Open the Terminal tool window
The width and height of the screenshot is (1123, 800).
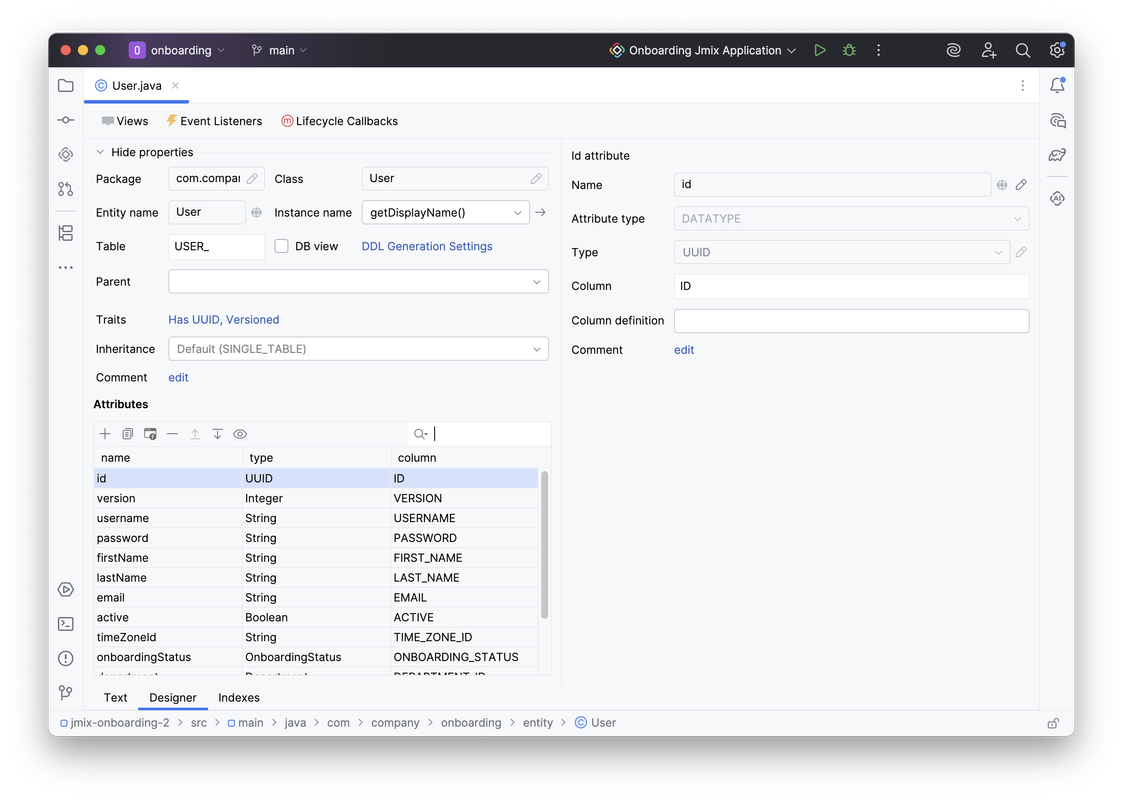[66, 624]
